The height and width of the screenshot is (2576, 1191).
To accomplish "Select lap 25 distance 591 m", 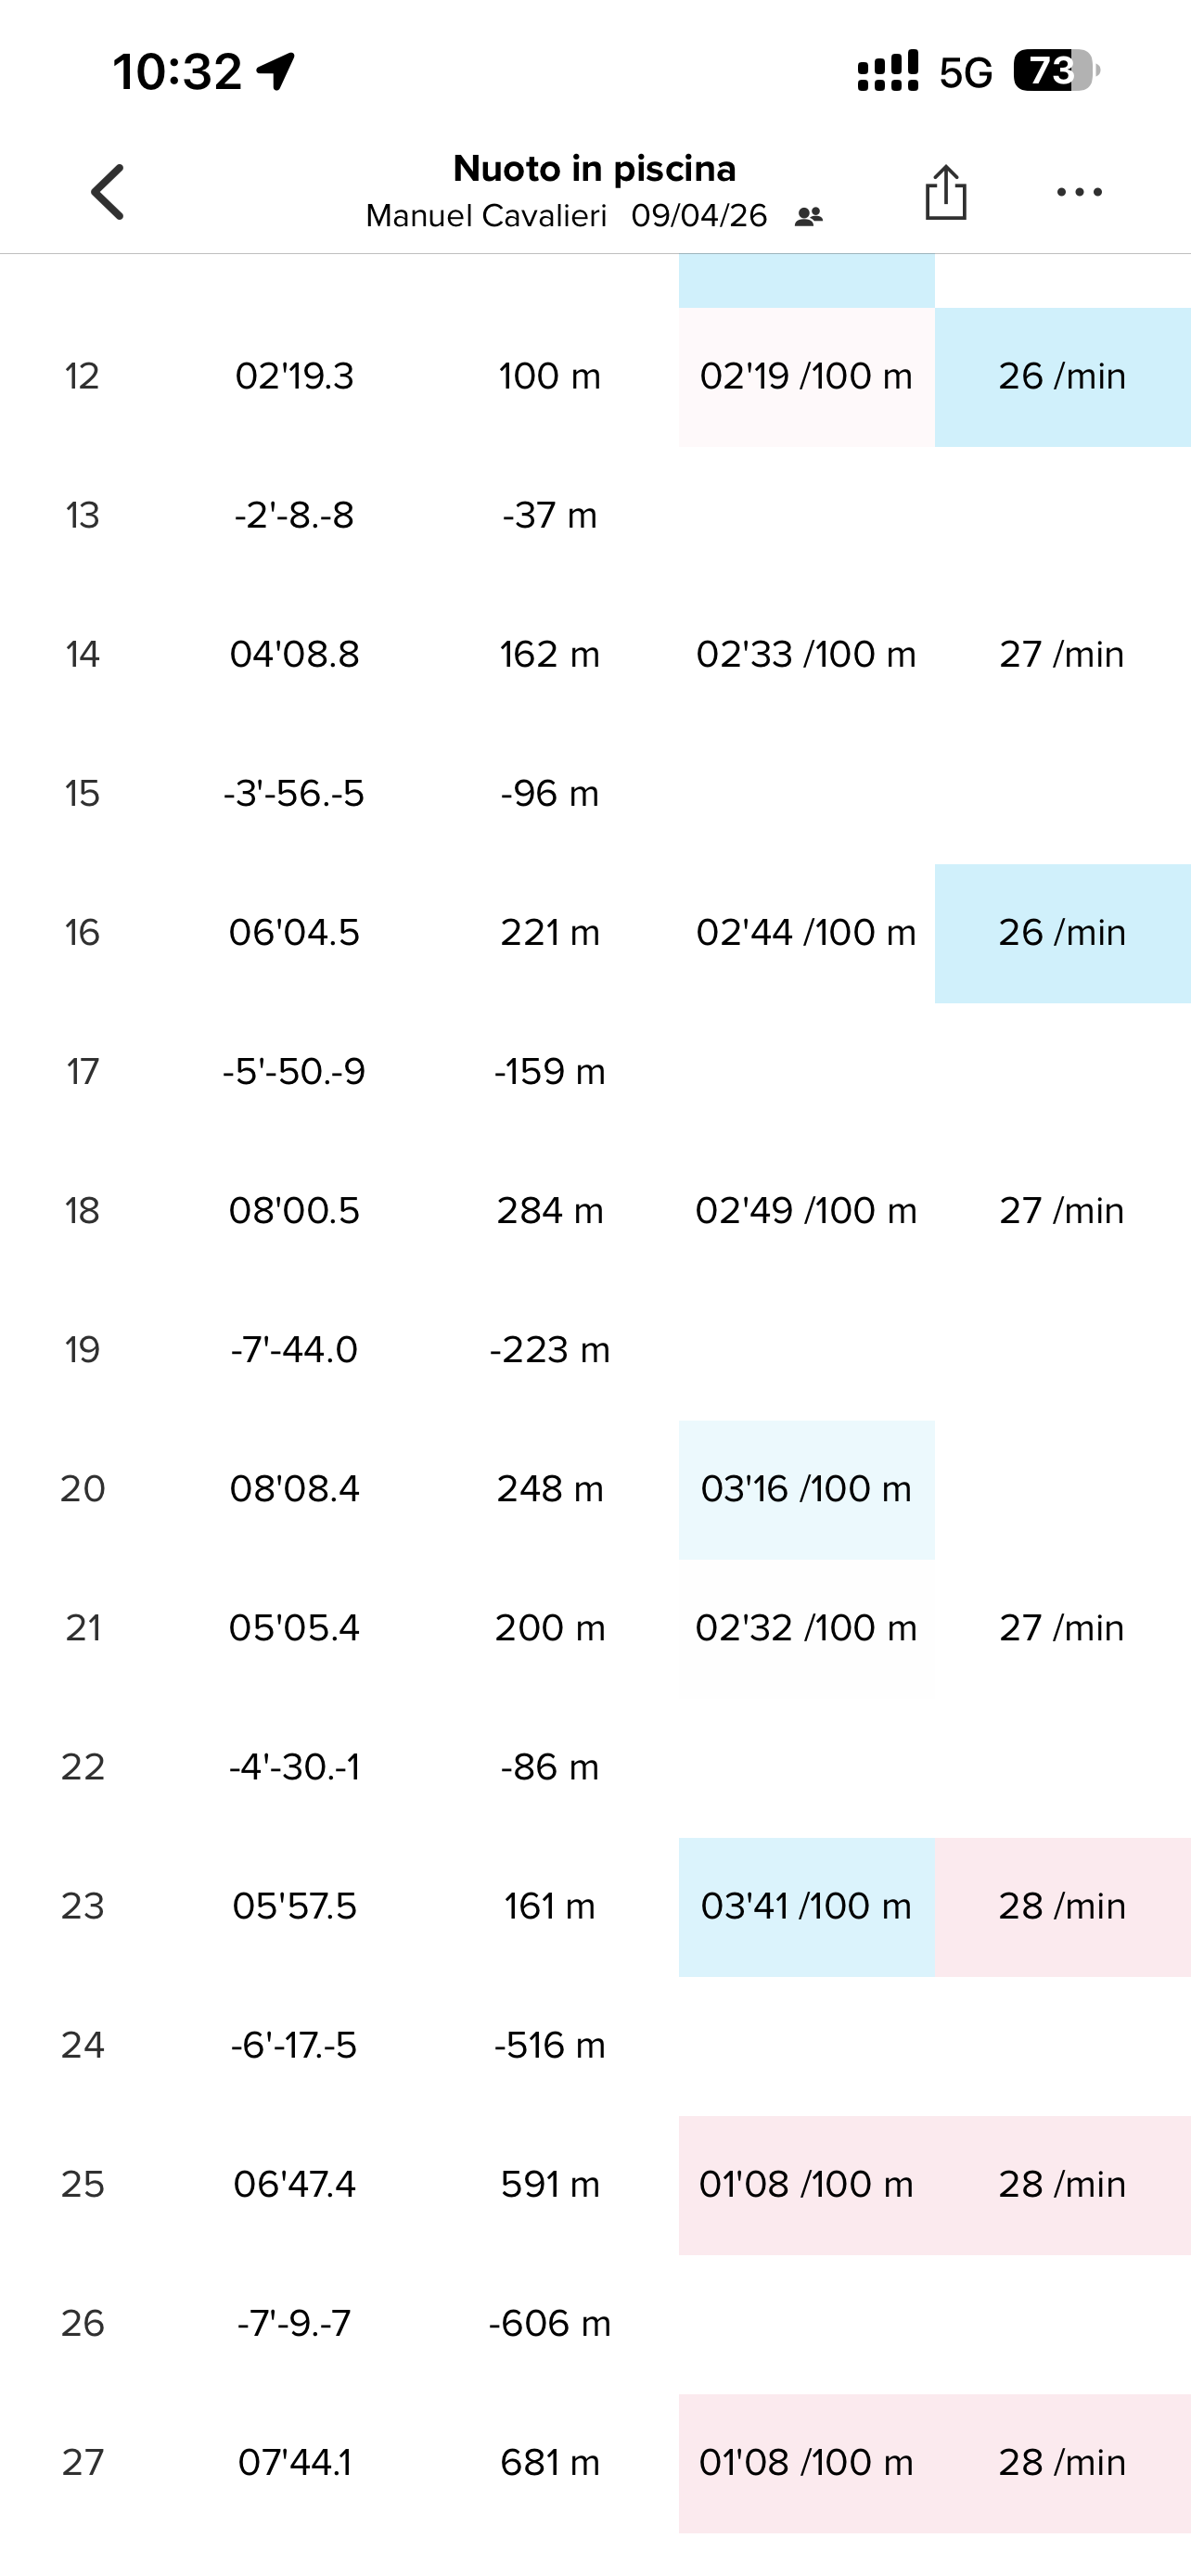I will pyautogui.click(x=550, y=2184).
